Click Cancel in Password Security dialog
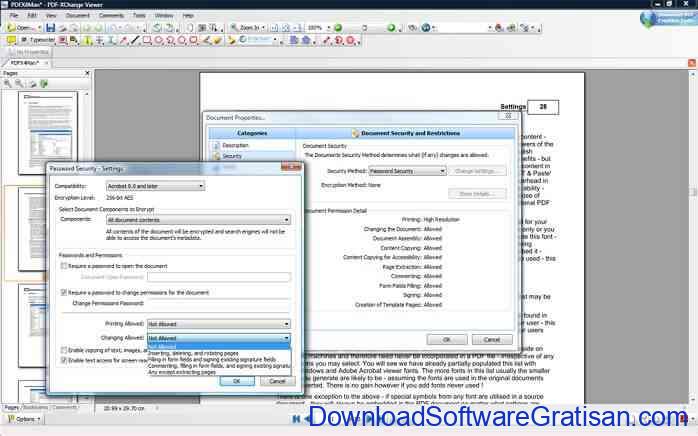 [277, 381]
